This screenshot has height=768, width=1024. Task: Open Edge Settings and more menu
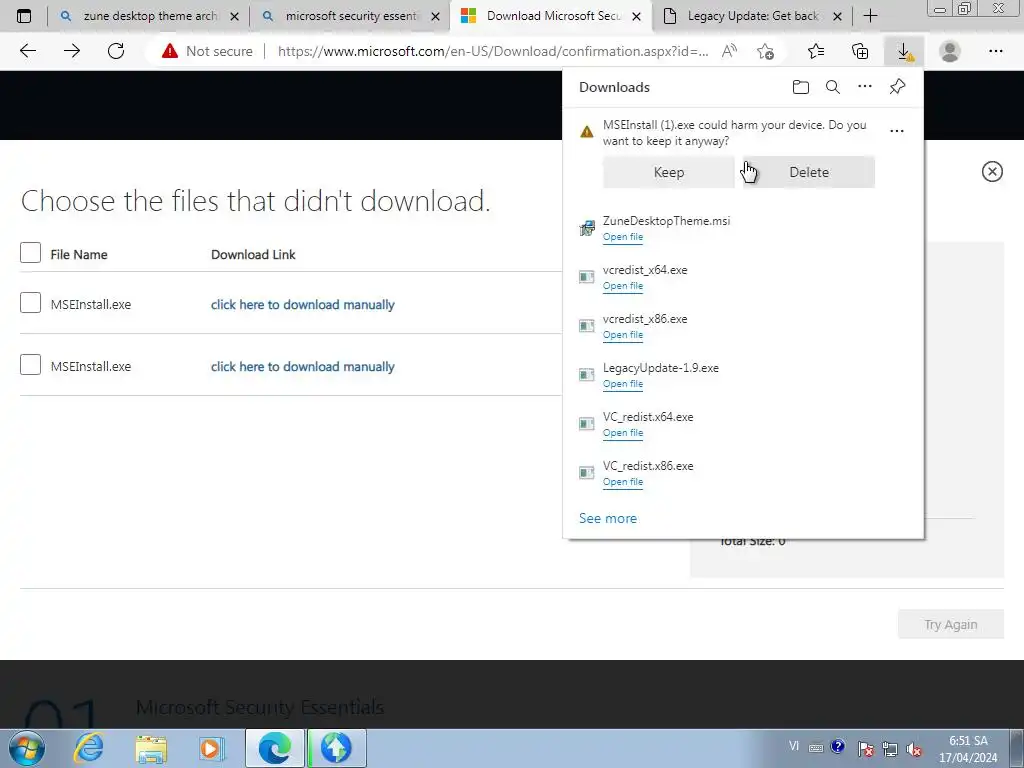point(995,51)
